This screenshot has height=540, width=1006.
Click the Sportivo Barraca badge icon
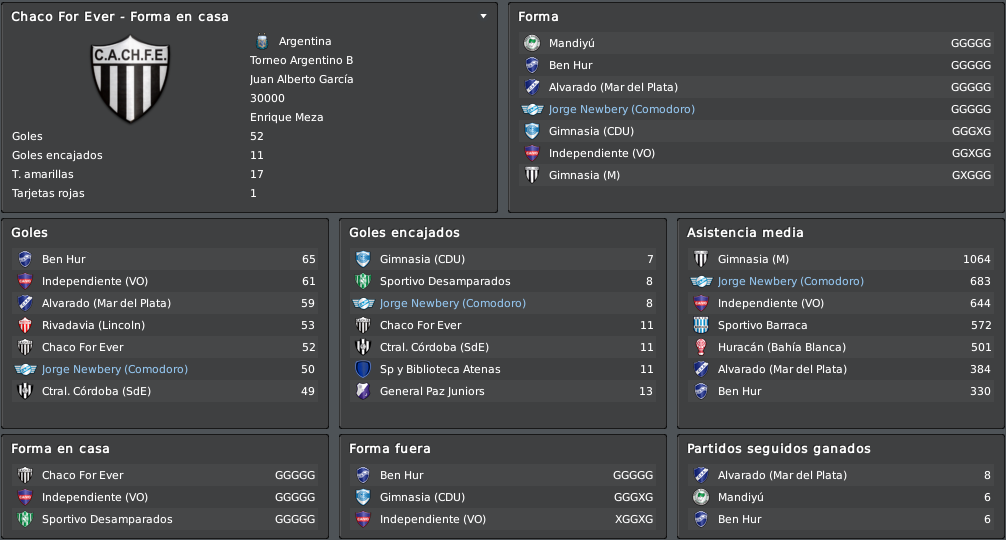click(701, 325)
